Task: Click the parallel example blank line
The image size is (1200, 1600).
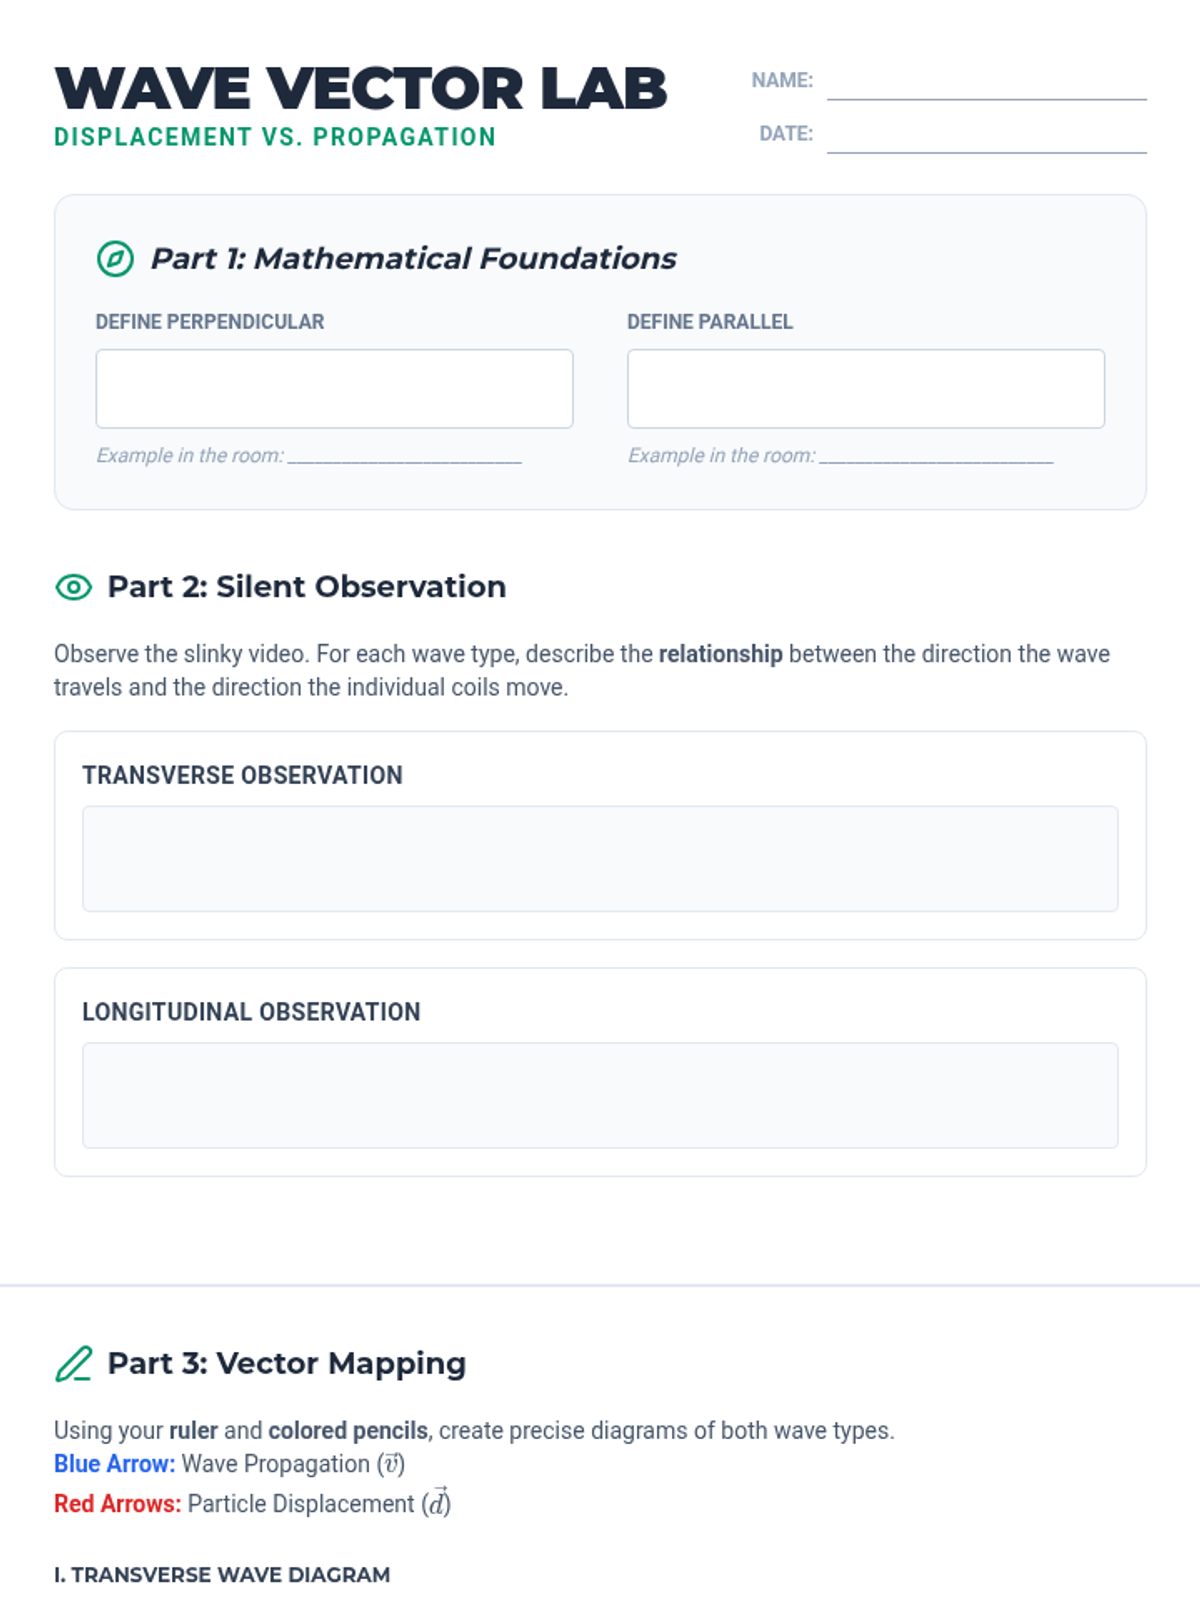Action: 936,456
